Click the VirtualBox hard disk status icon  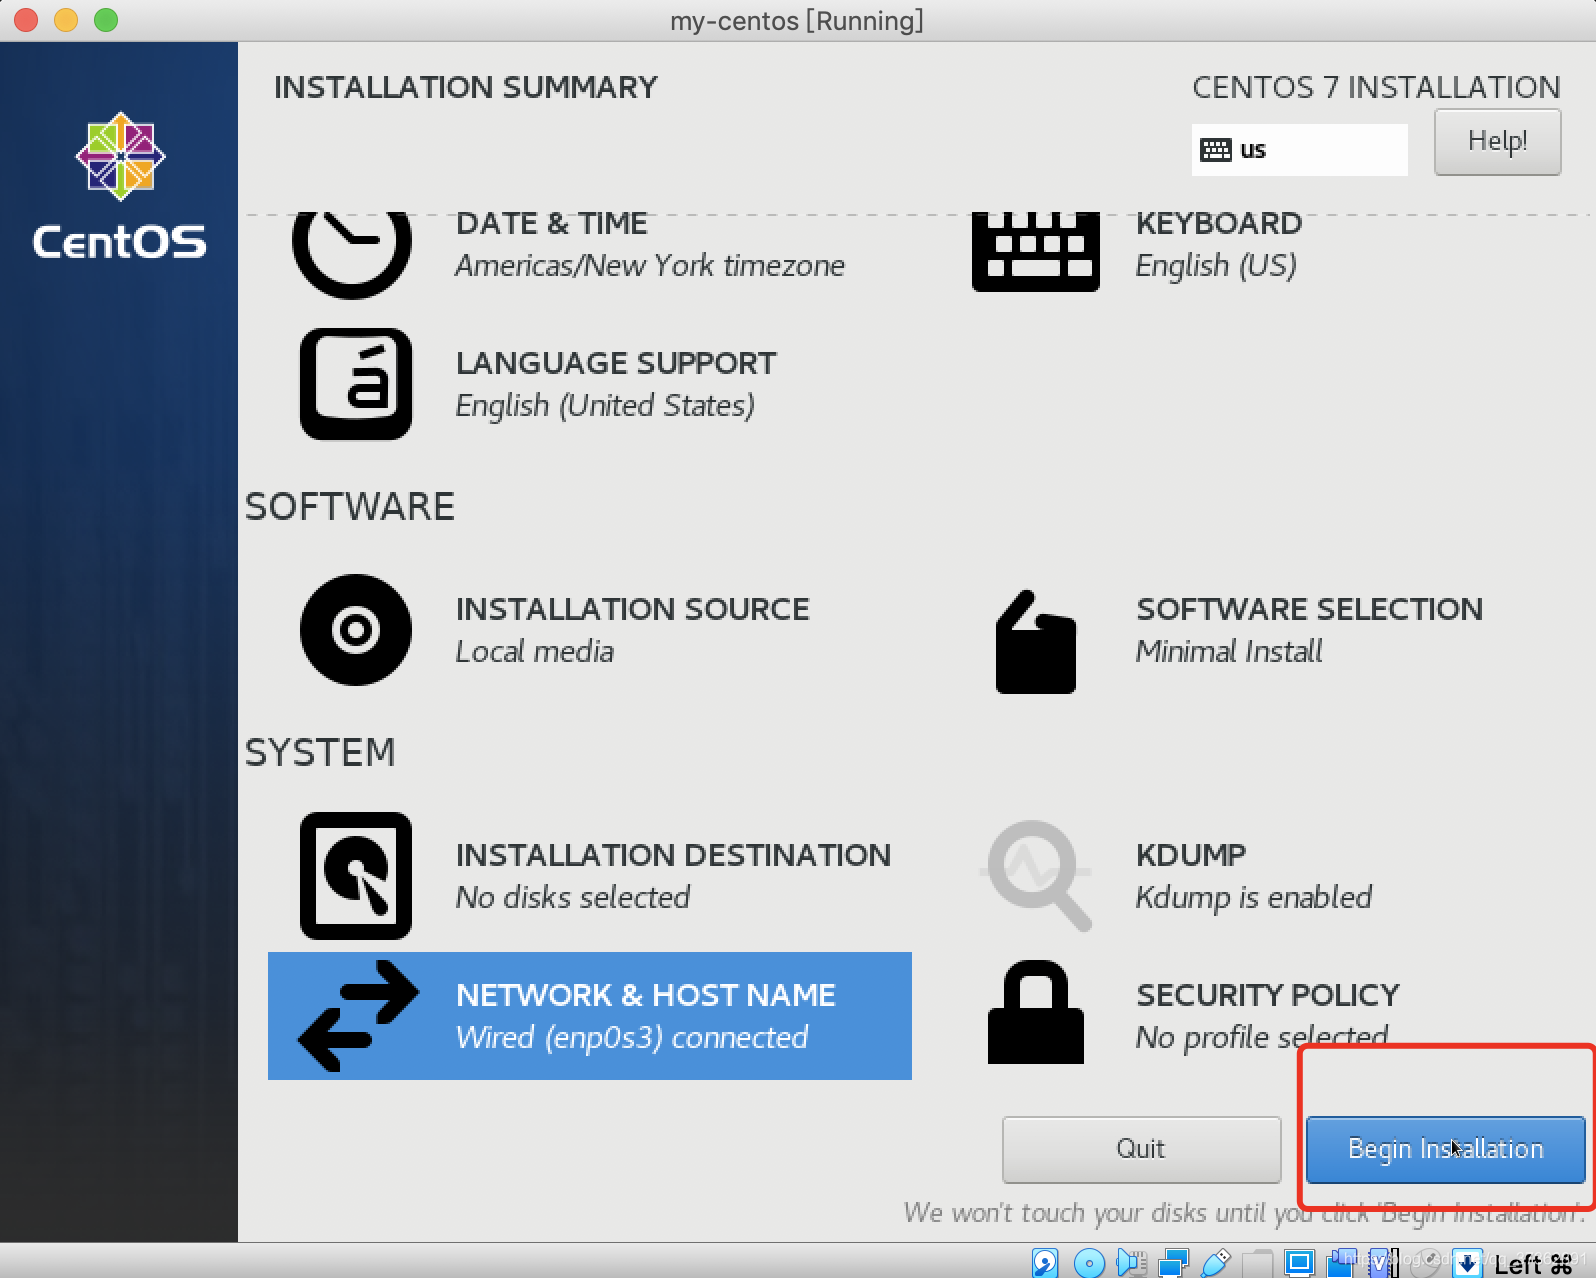[x=1045, y=1263]
